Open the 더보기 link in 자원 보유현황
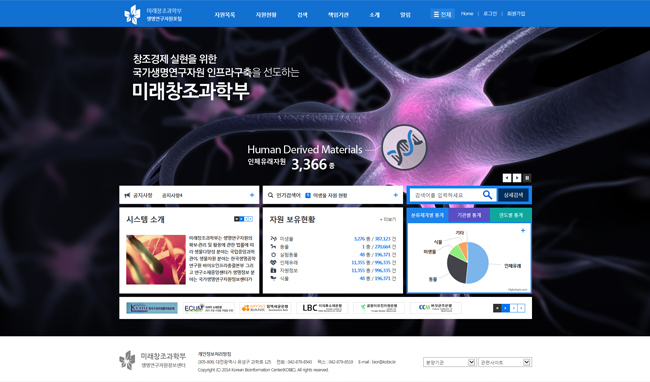Image resolution: width=650 pixels, height=382 pixels. (x=388, y=220)
